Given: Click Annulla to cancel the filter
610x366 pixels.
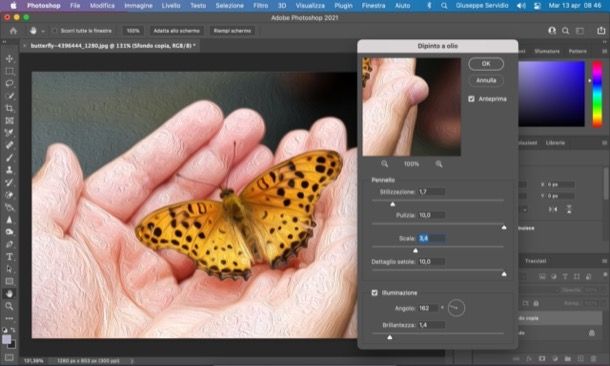Looking at the screenshot, I should tap(486, 81).
